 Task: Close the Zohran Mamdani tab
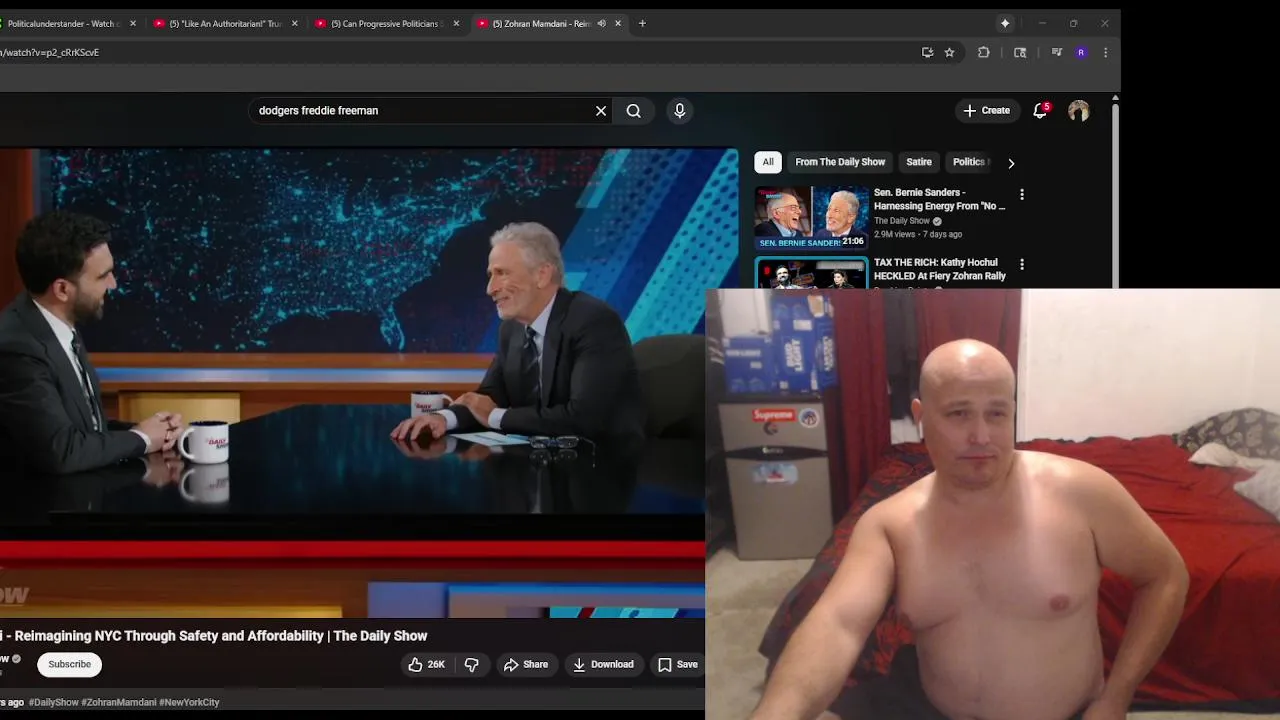coord(618,24)
